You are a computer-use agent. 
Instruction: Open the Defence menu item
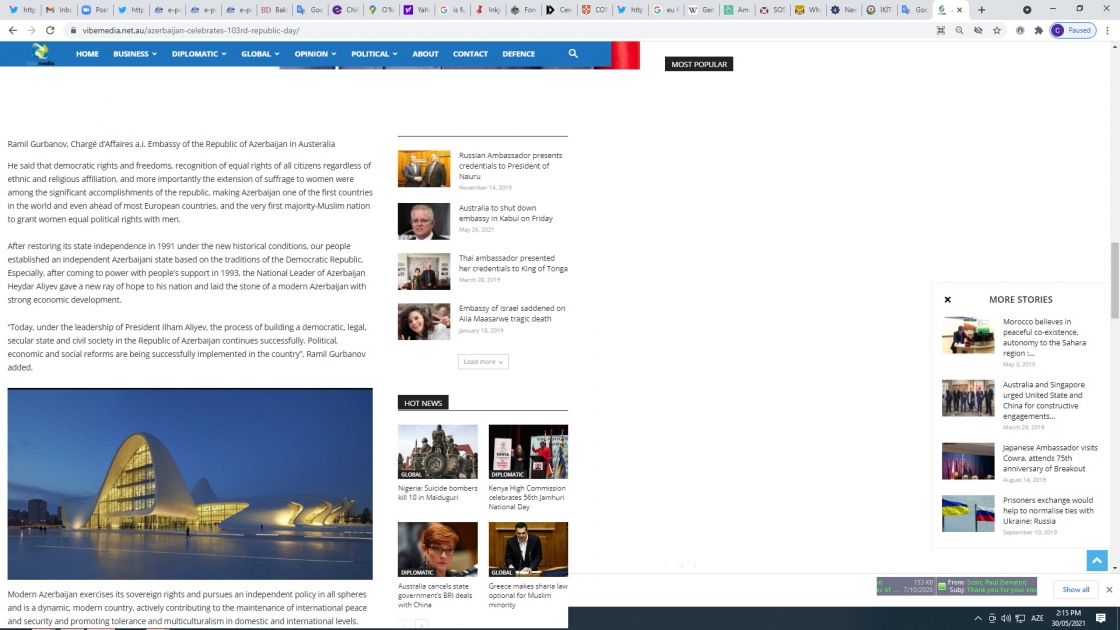[519, 54]
